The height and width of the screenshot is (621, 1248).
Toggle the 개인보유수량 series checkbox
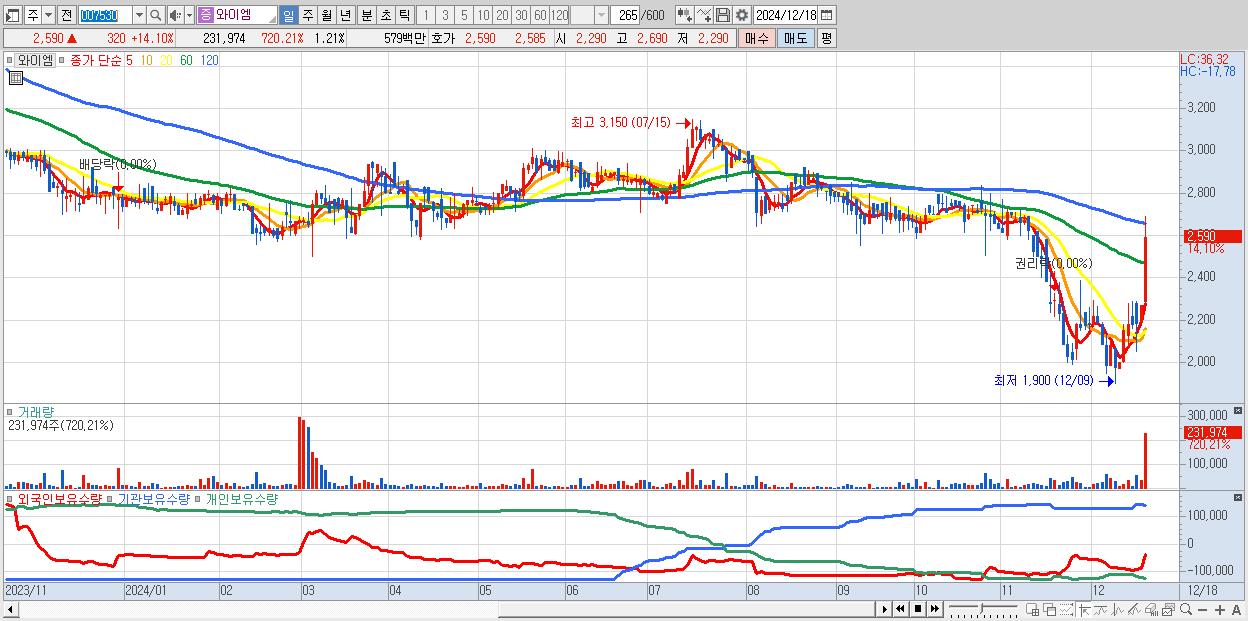pos(199,498)
